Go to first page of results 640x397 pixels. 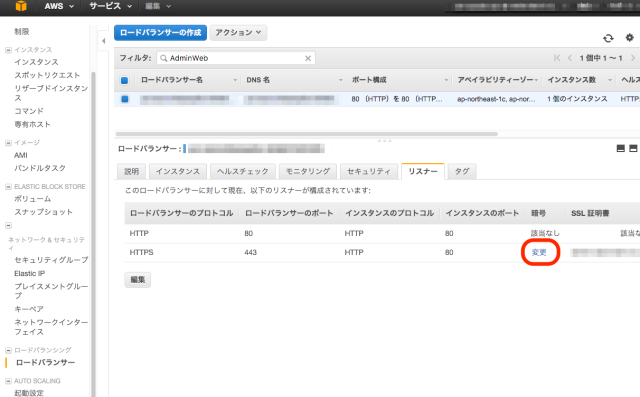(557, 58)
